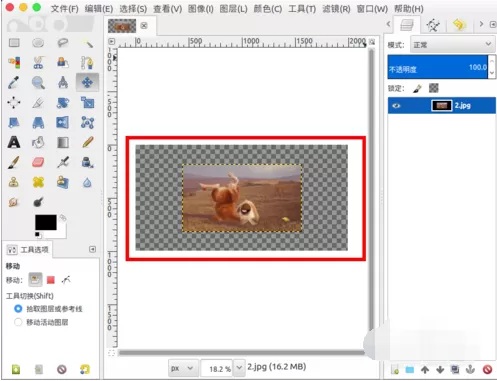Image resolution: width=497 pixels, height=381 pixels.
Task: Select the Ink tool
Action: pyautogui.click(x=87, y=162)
